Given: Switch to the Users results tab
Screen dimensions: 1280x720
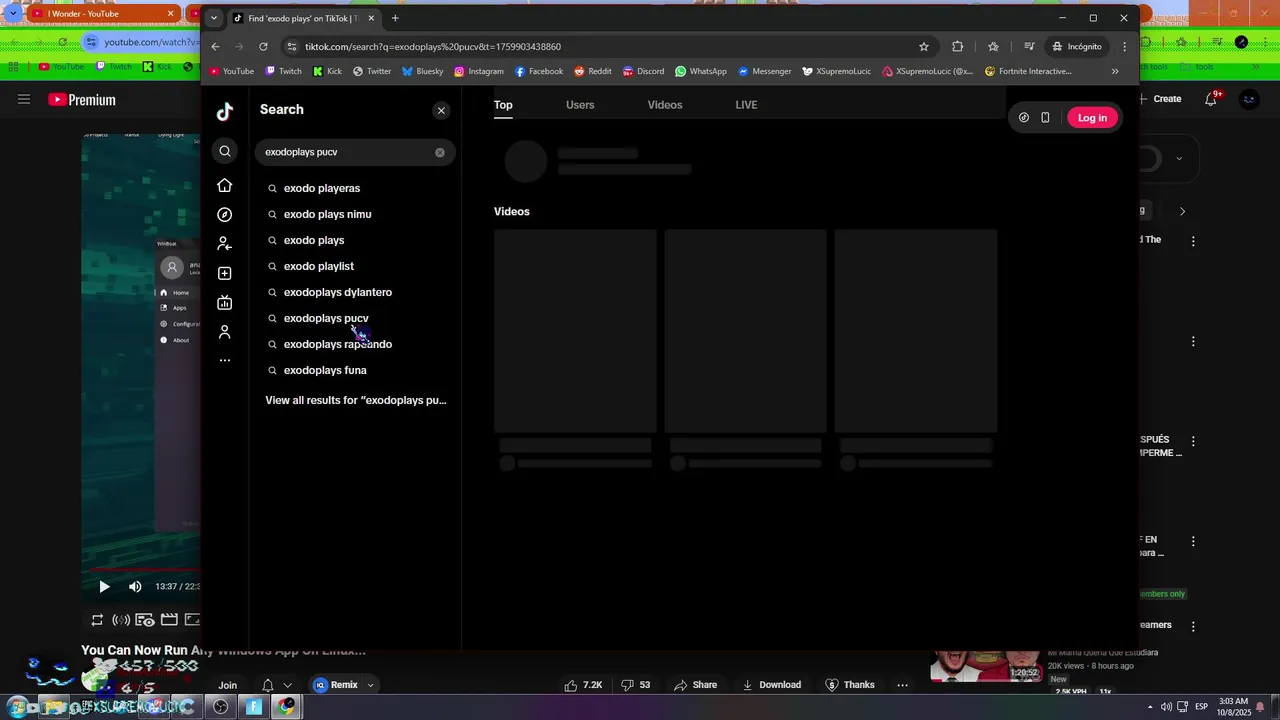Looking at the screenshot, I should click(580, 105).
